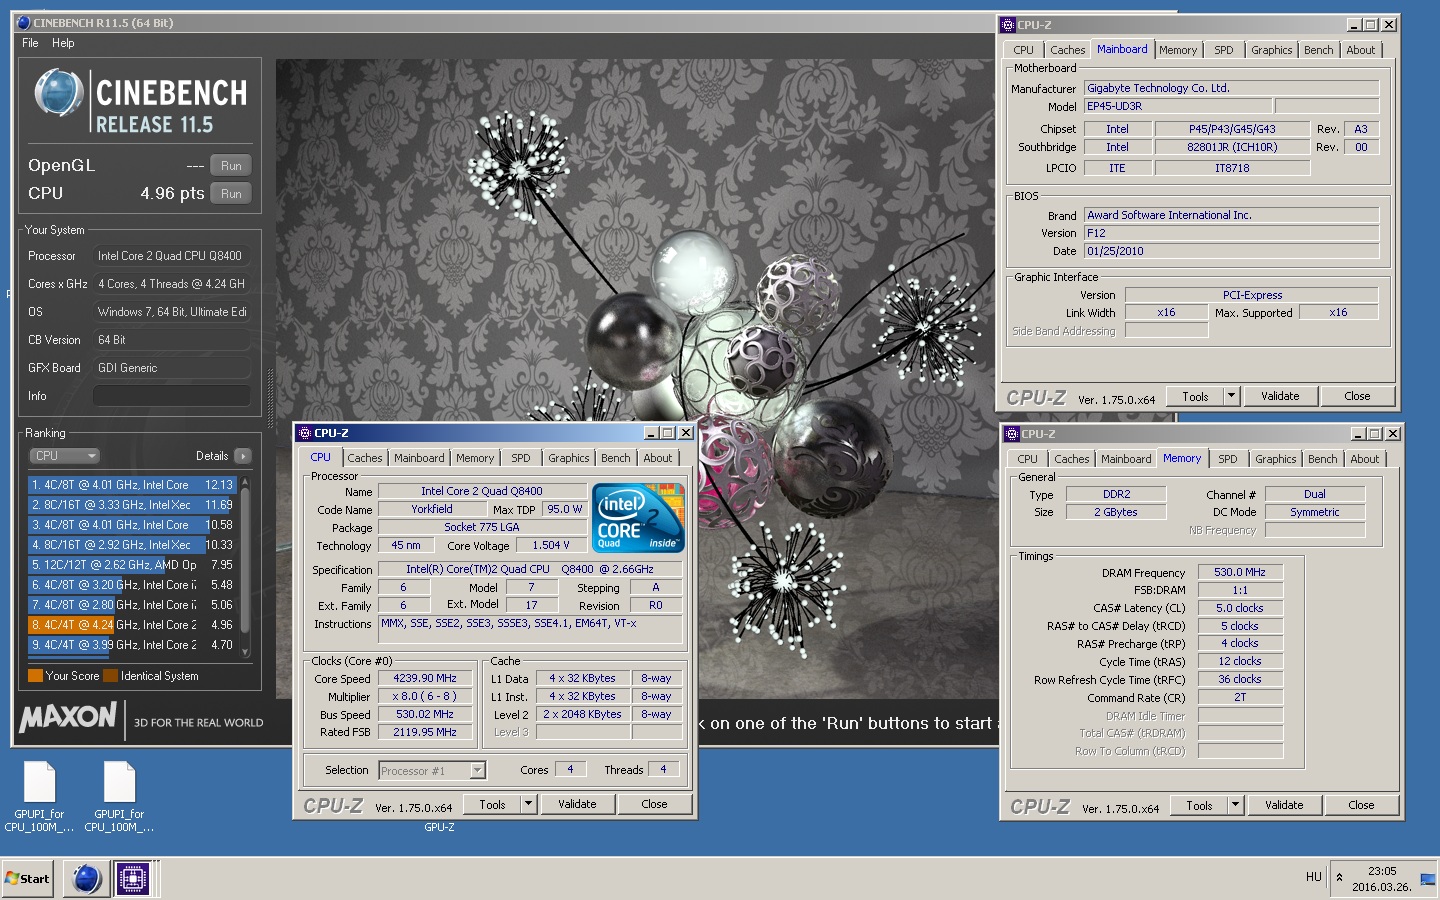Screen dimensions: 1440x900
Task: Click the MAXON logo in Cinebench
Action: tap(68, 717)
